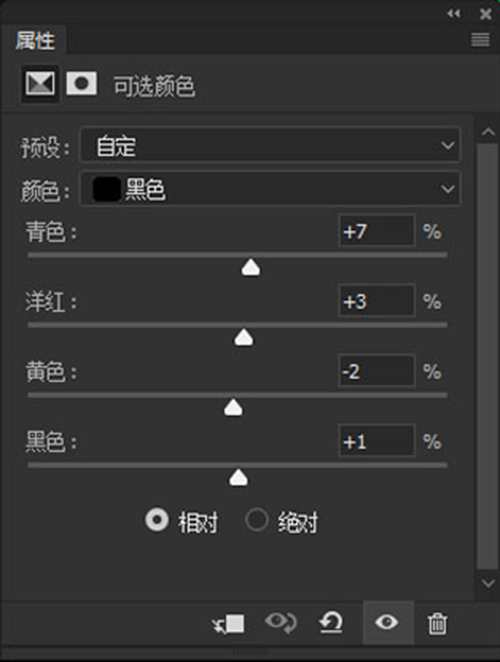Viewport: 500px width, 662px height.
Task: Click the 黑色 percentage input field
Action: coord(376,441)
